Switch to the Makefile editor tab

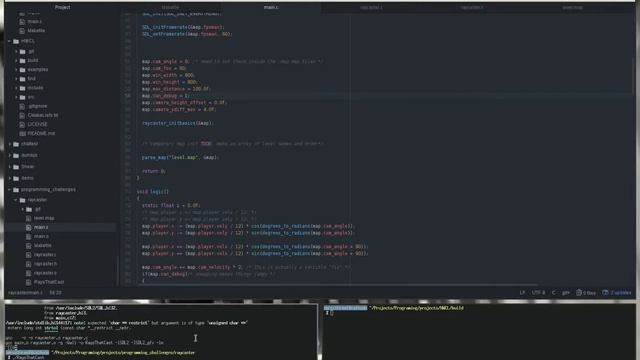point(171,7)
